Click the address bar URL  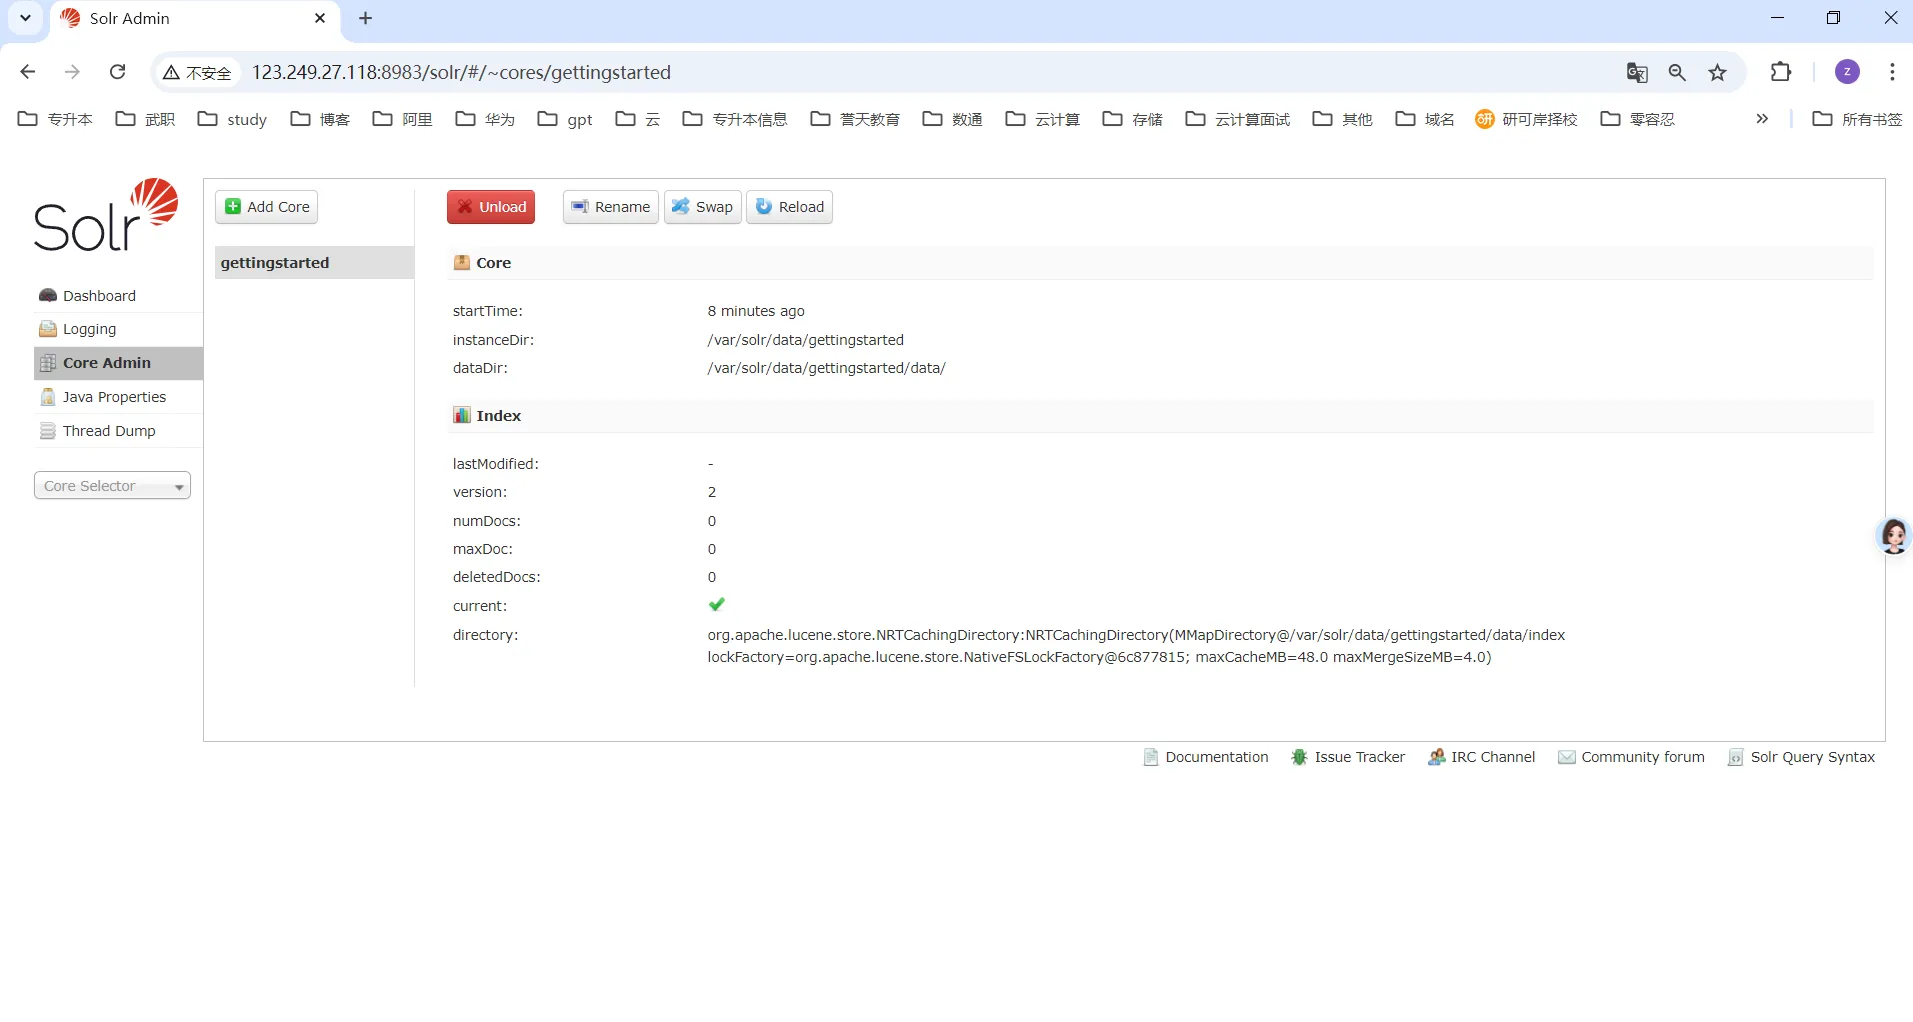[x=461, y=72]
